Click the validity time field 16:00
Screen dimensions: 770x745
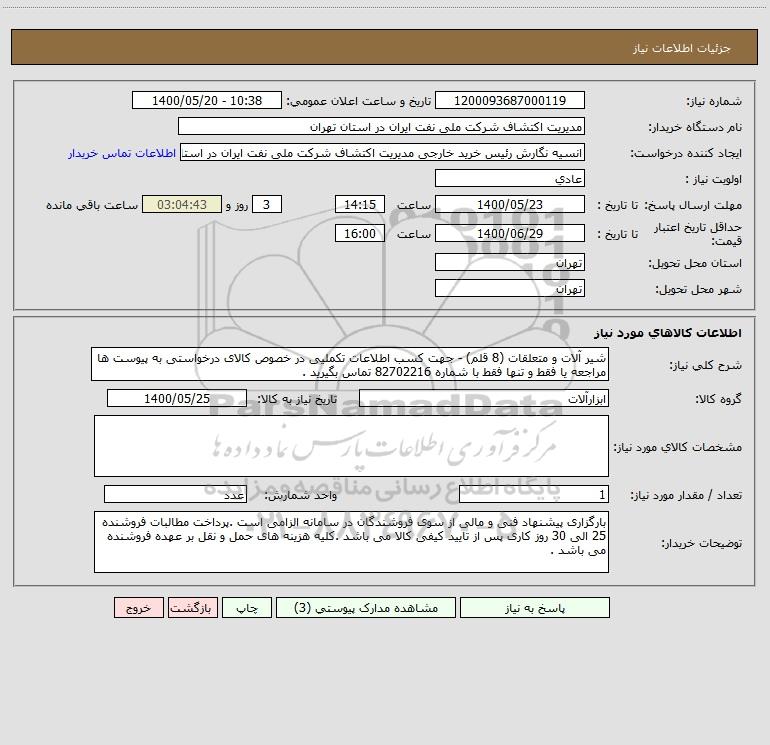point(359,233)
